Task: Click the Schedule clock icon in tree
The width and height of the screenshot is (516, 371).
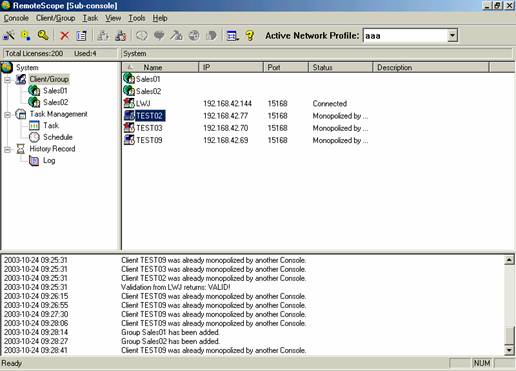Action: pyautogui.click(x=34, y=137)
